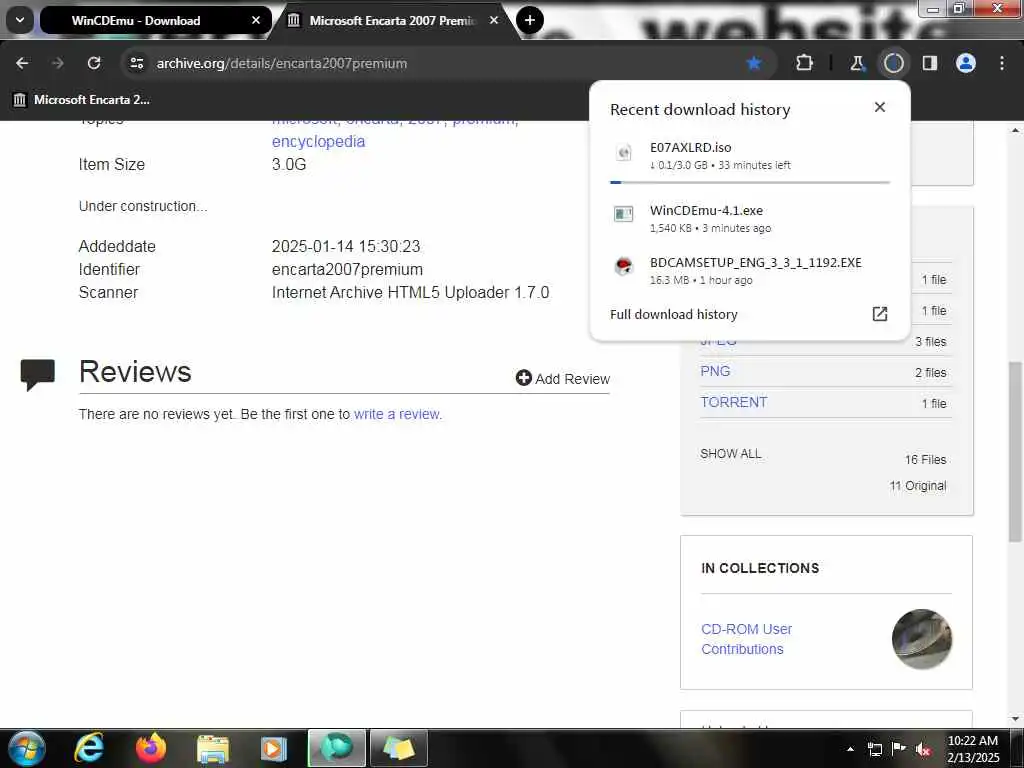Open the browser side panel

tap(930, 63)
